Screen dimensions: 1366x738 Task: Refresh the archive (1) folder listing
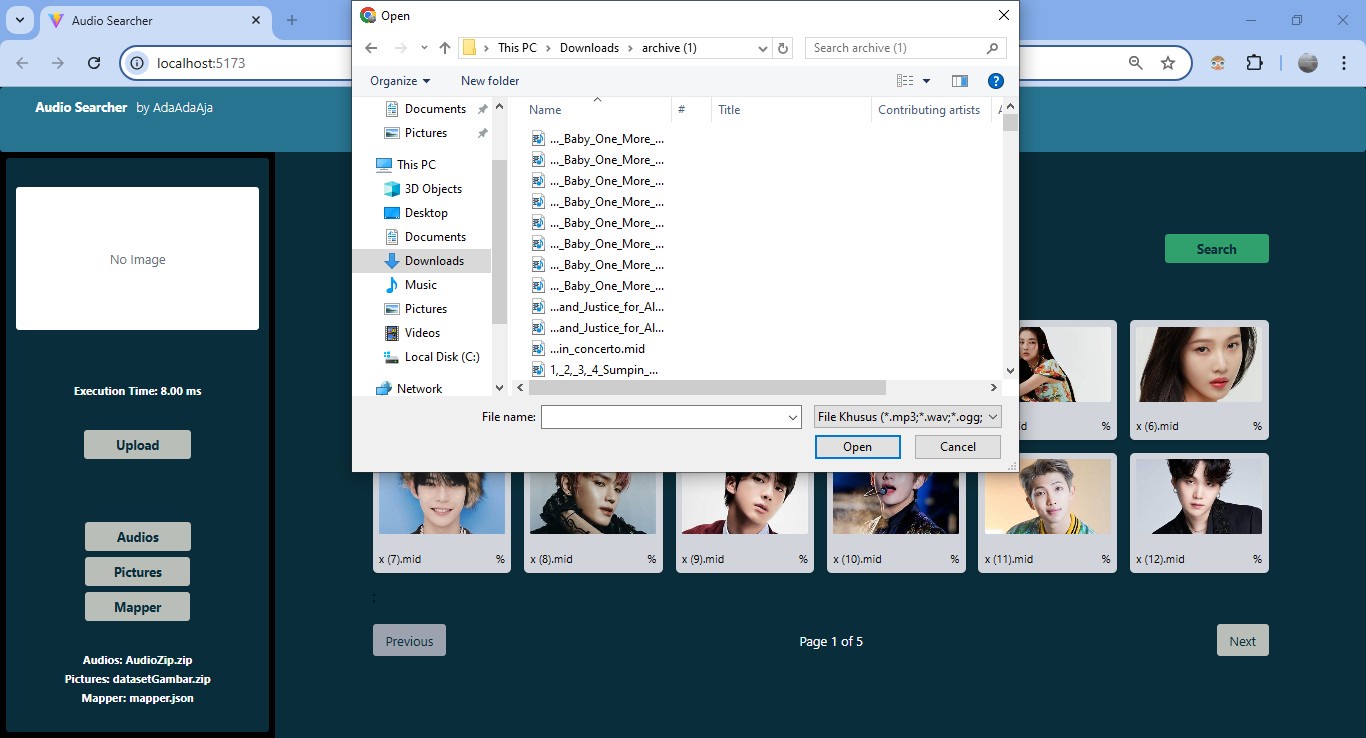pyautogui.click(x=784, y=48)
